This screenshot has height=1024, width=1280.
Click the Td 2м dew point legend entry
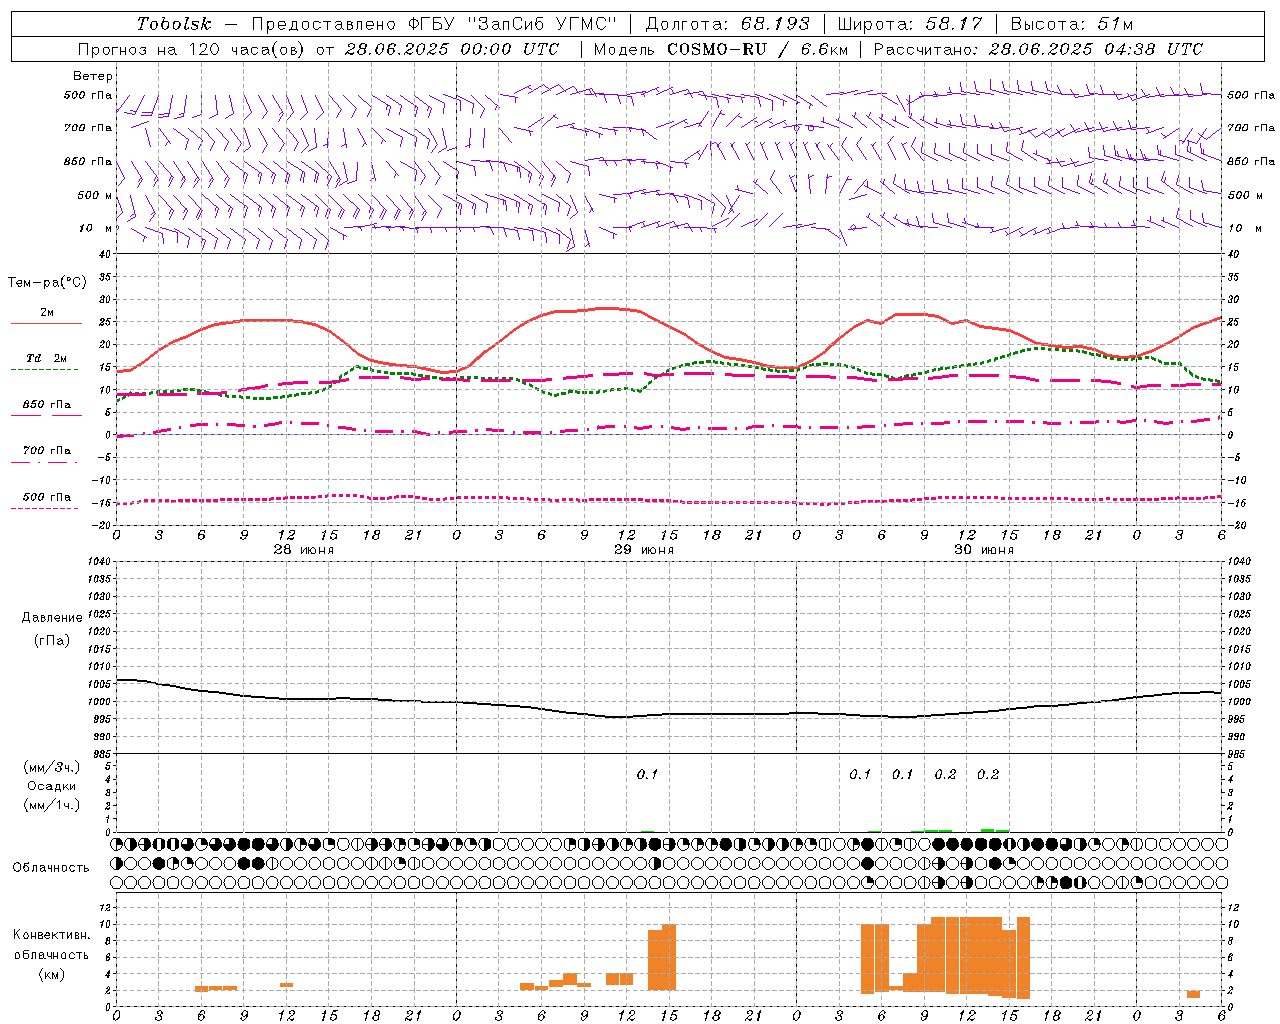pyautogui.click(x=46, y=358)
